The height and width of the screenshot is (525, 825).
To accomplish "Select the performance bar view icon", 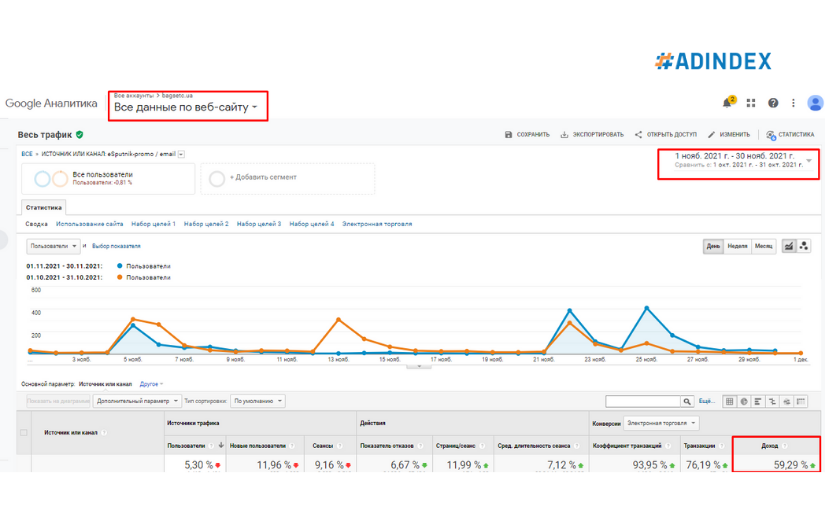I will pos(758,401).
